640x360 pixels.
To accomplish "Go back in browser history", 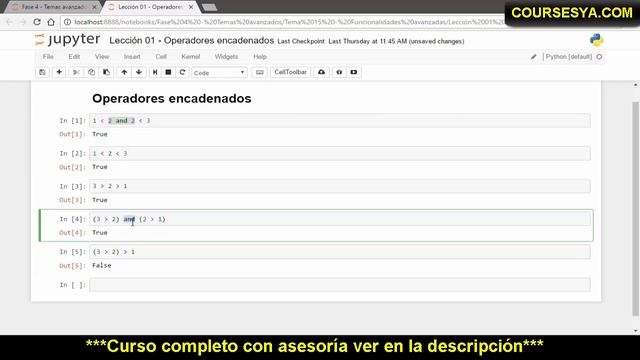I will coord(9,22).
